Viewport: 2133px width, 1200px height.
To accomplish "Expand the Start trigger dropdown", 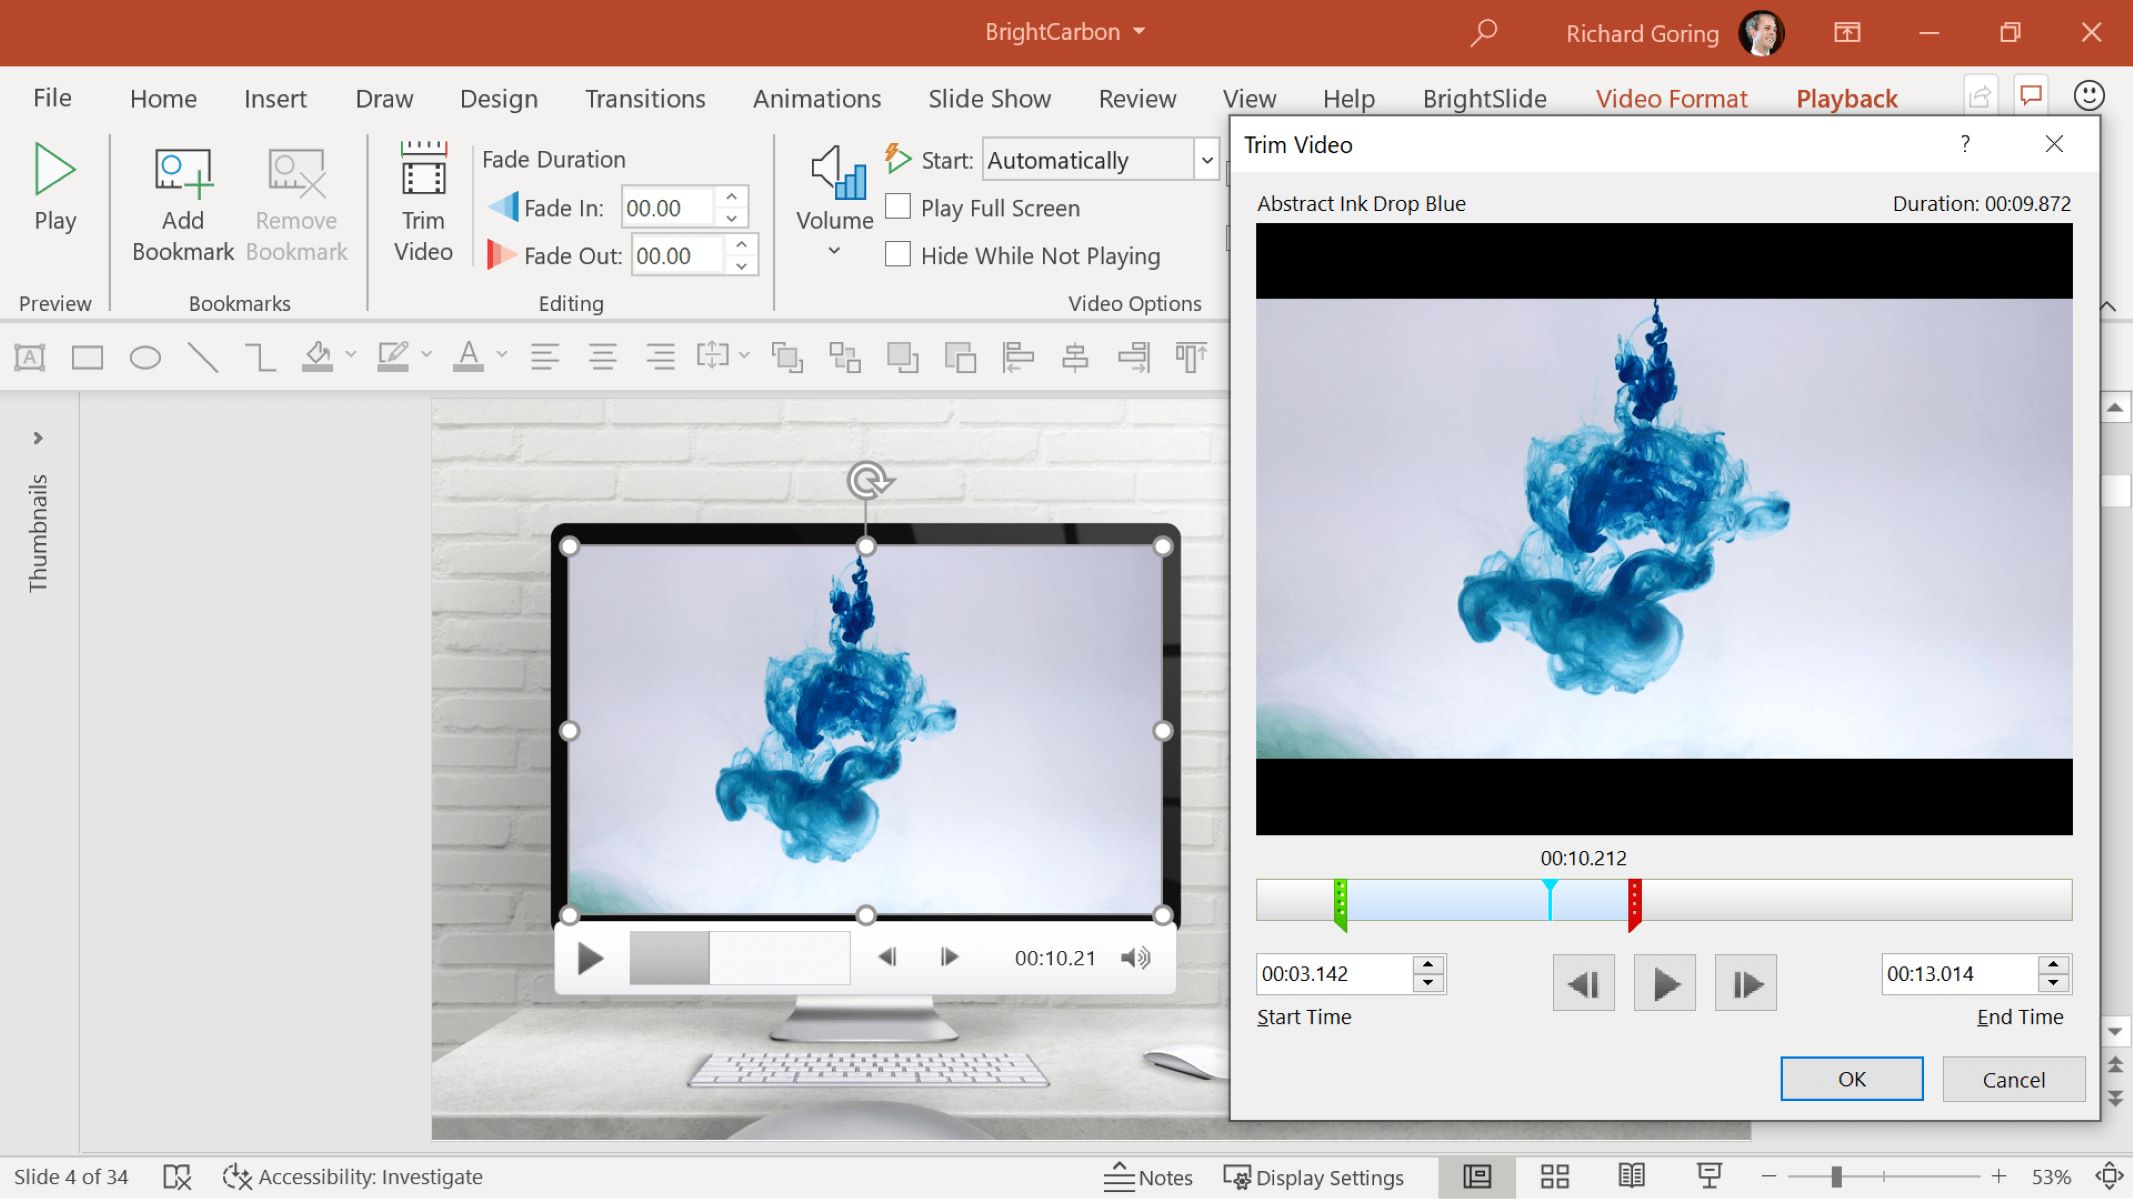I will click(x=1207, y=160).
